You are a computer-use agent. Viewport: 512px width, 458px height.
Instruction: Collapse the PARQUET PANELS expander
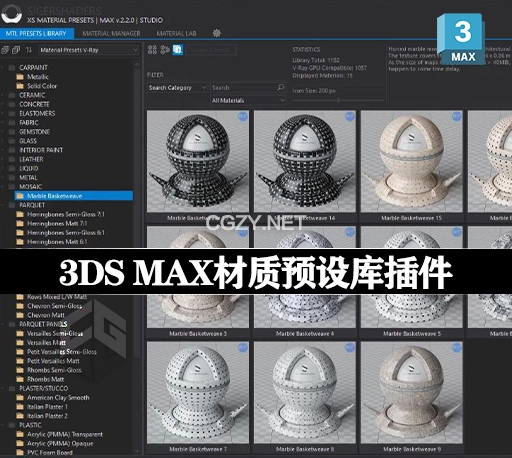pos(3,324)
